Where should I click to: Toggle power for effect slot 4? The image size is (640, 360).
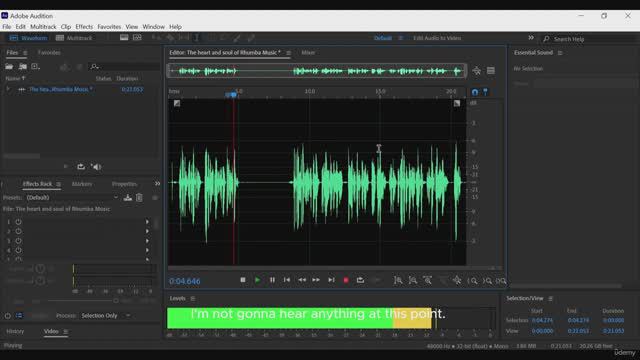pyautogui.click(x=18, y=250)
